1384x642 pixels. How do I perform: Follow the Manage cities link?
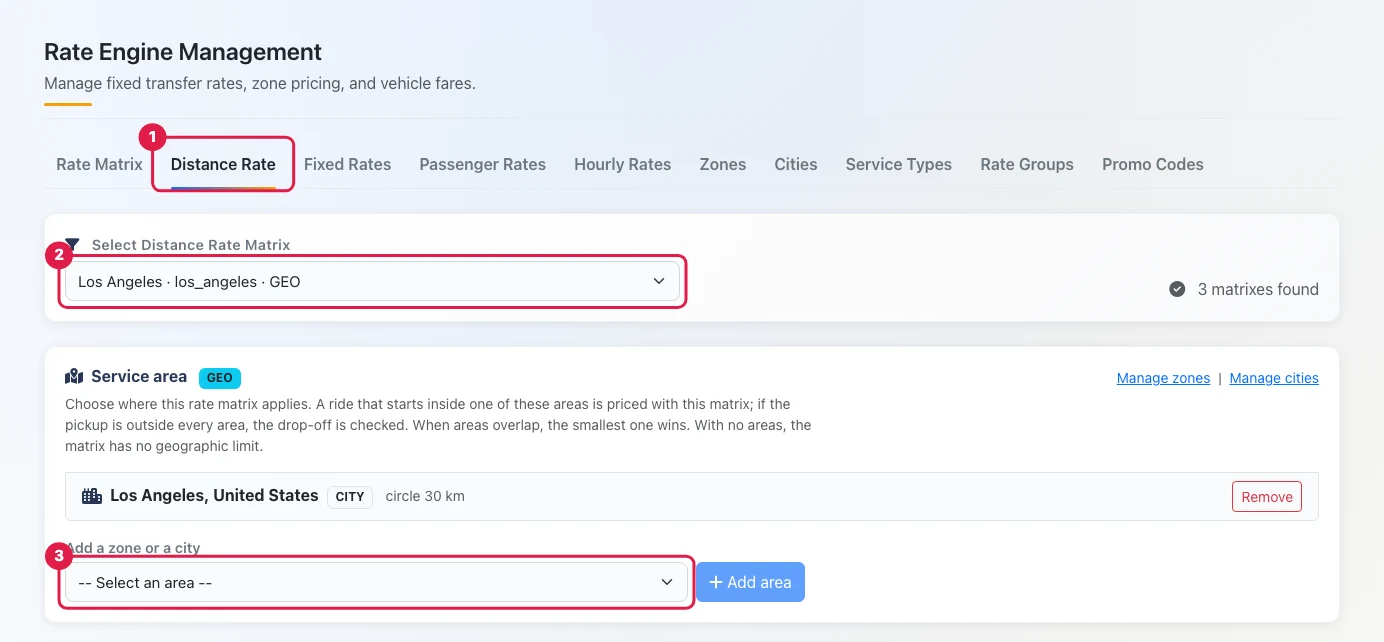click(x=1274, y=378)
